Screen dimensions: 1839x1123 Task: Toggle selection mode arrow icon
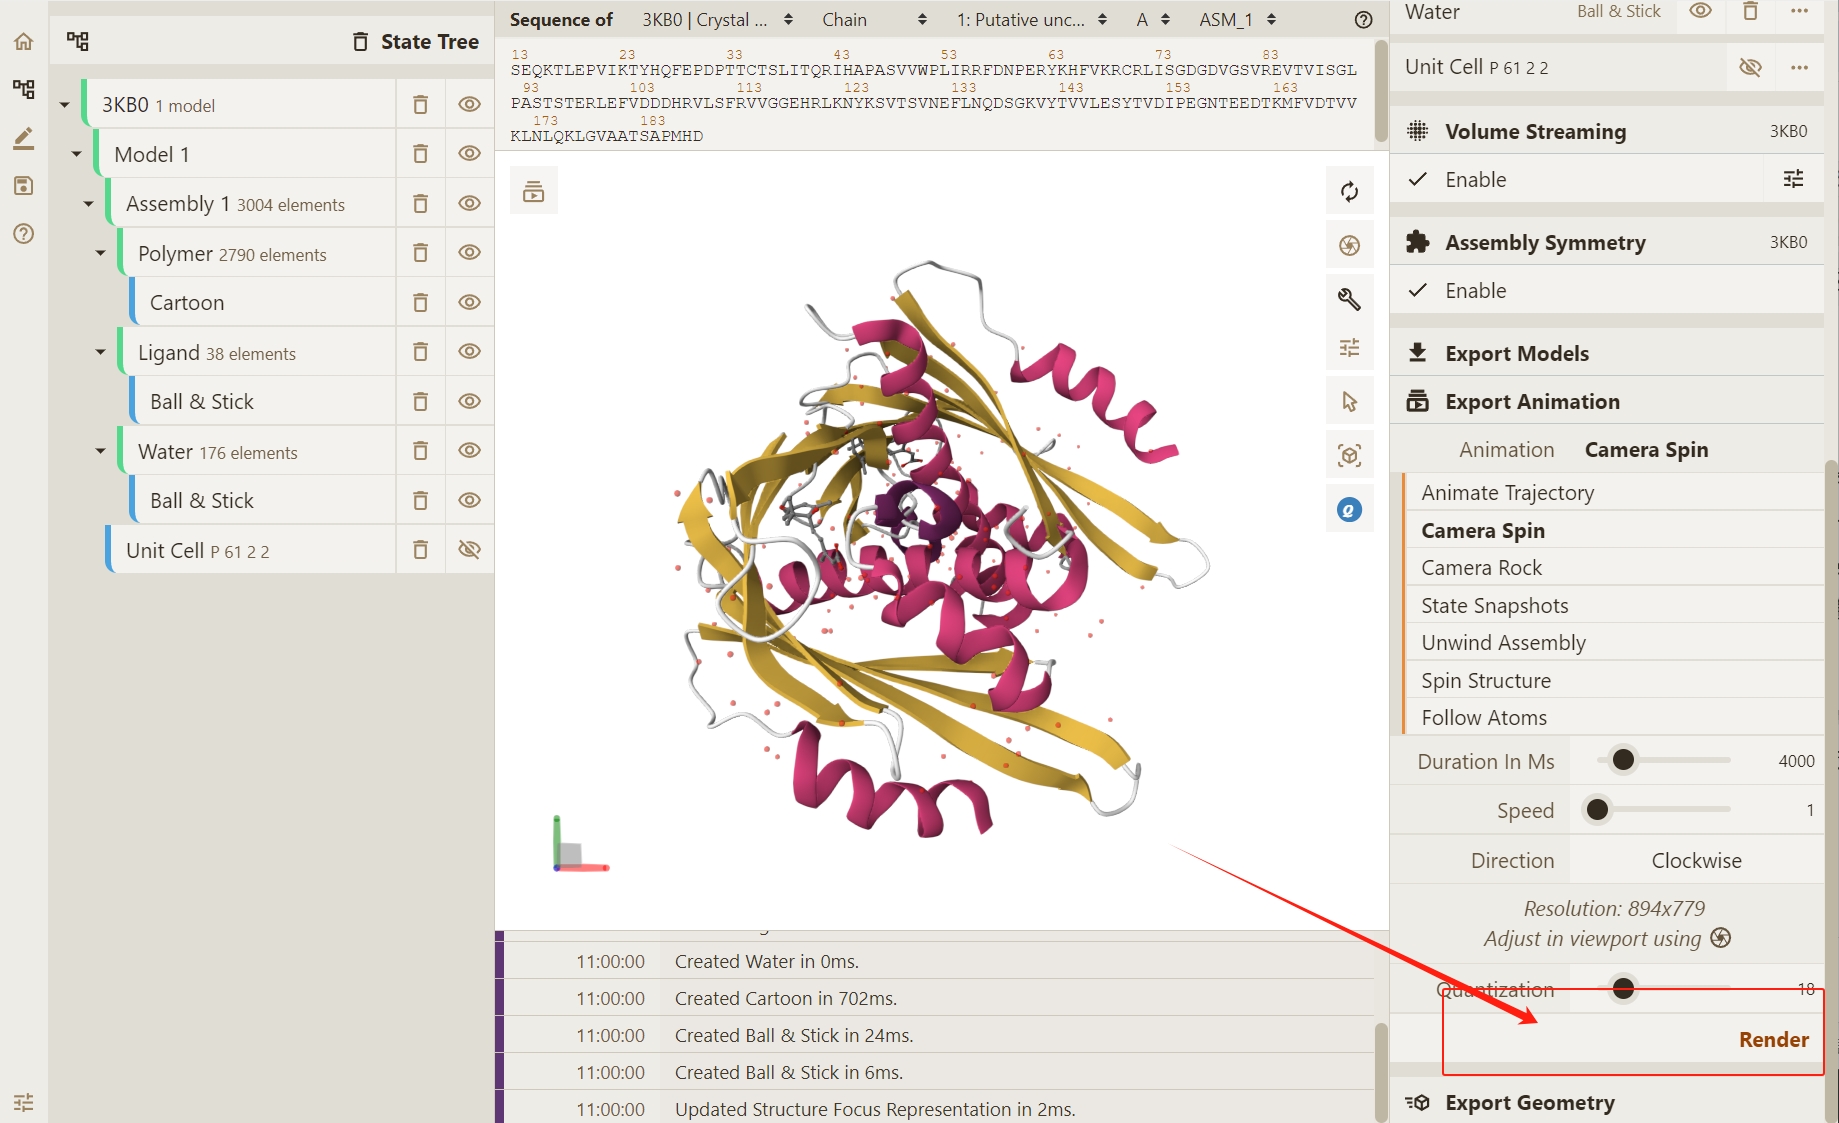click(1349, 402)
